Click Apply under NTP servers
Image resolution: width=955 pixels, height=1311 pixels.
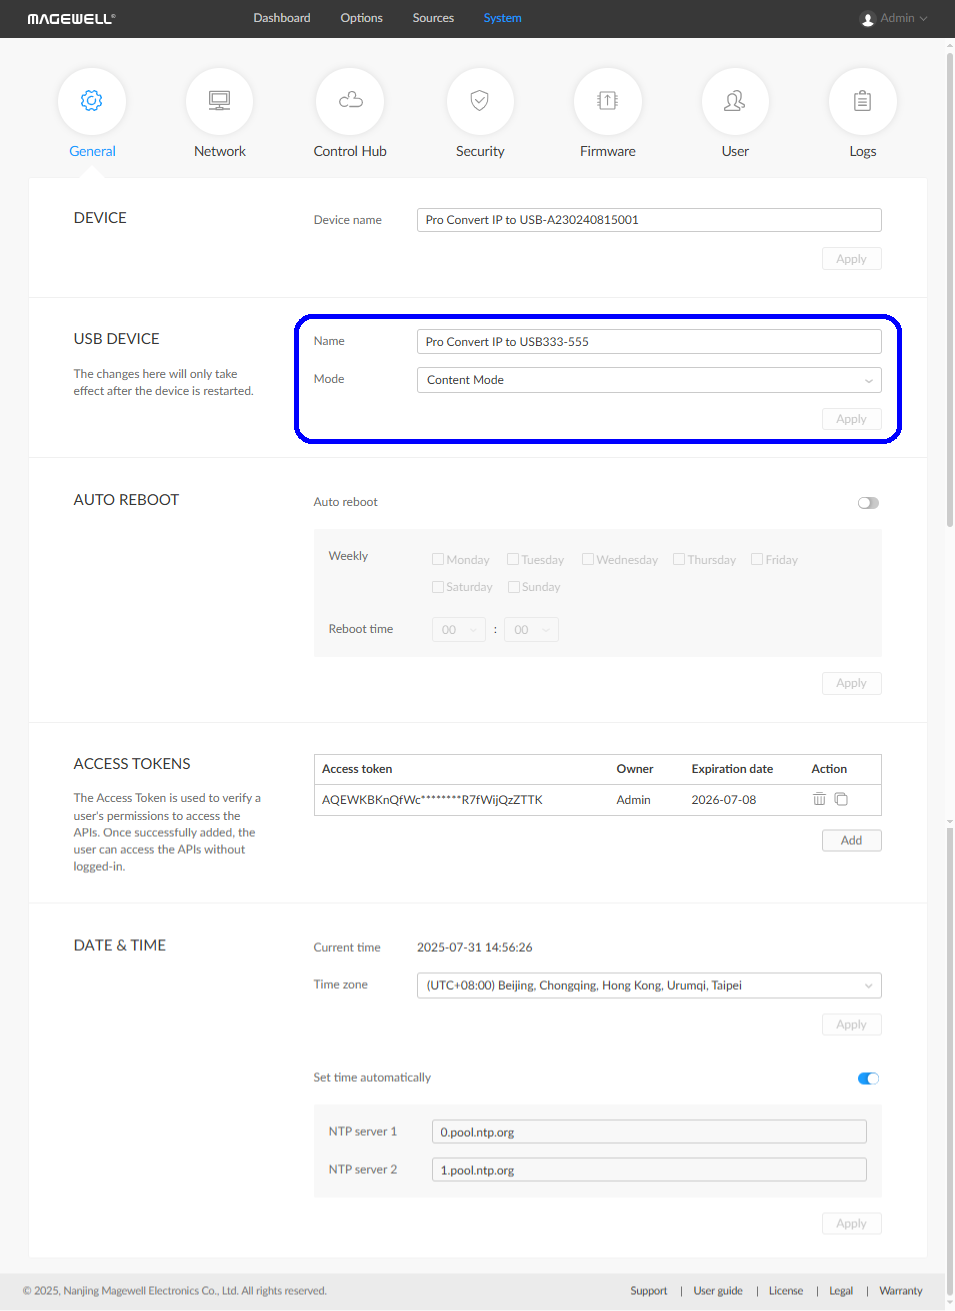pos(852,1223)
